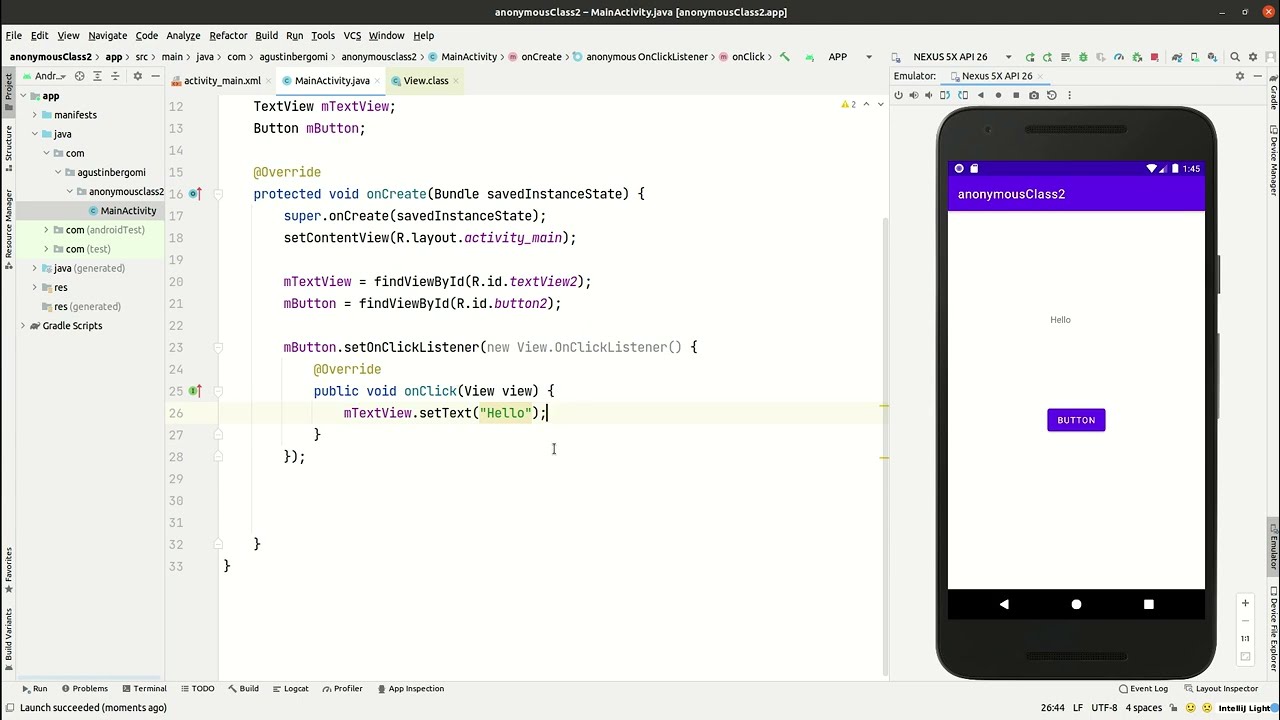Collapse the app module tree node

point(23,96)
